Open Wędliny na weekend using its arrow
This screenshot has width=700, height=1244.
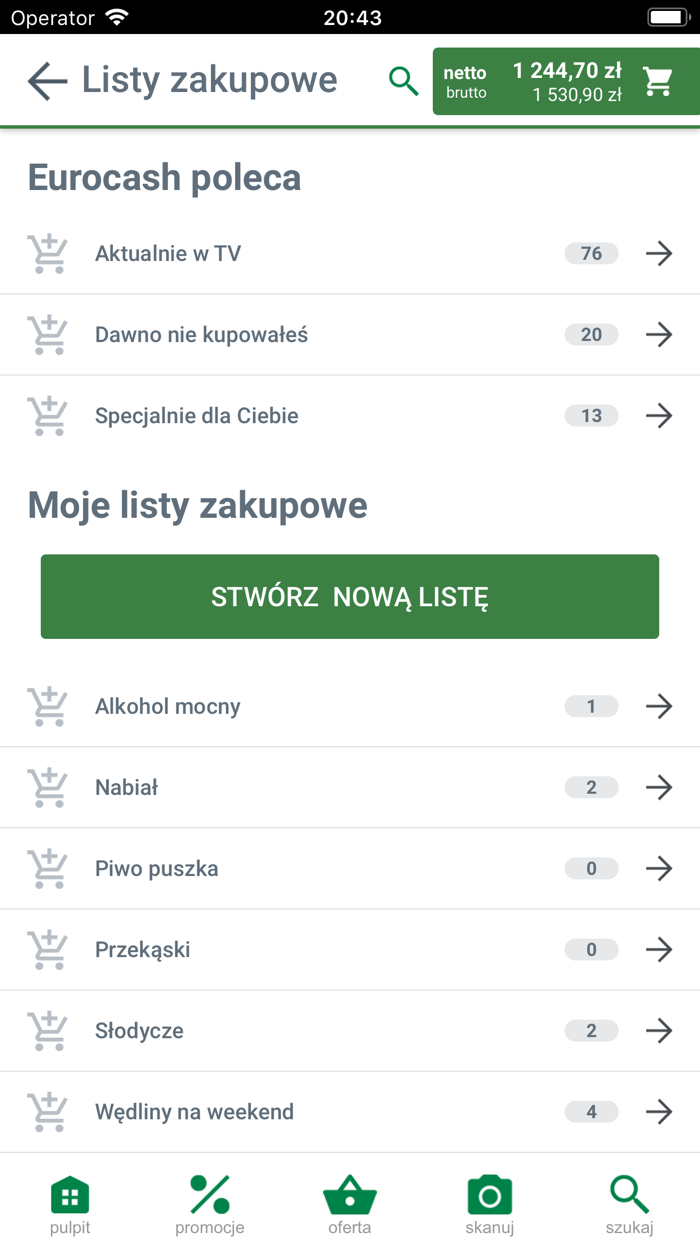pos(659,1111)
